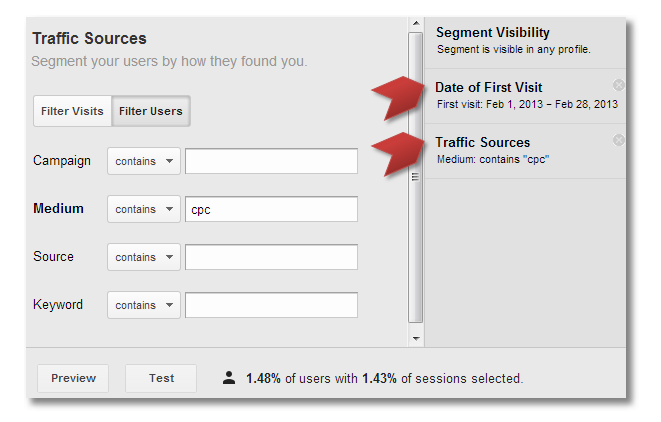Open Source contains dropdown
Viewport: 661px width, 422px height.
pos(144,257)
